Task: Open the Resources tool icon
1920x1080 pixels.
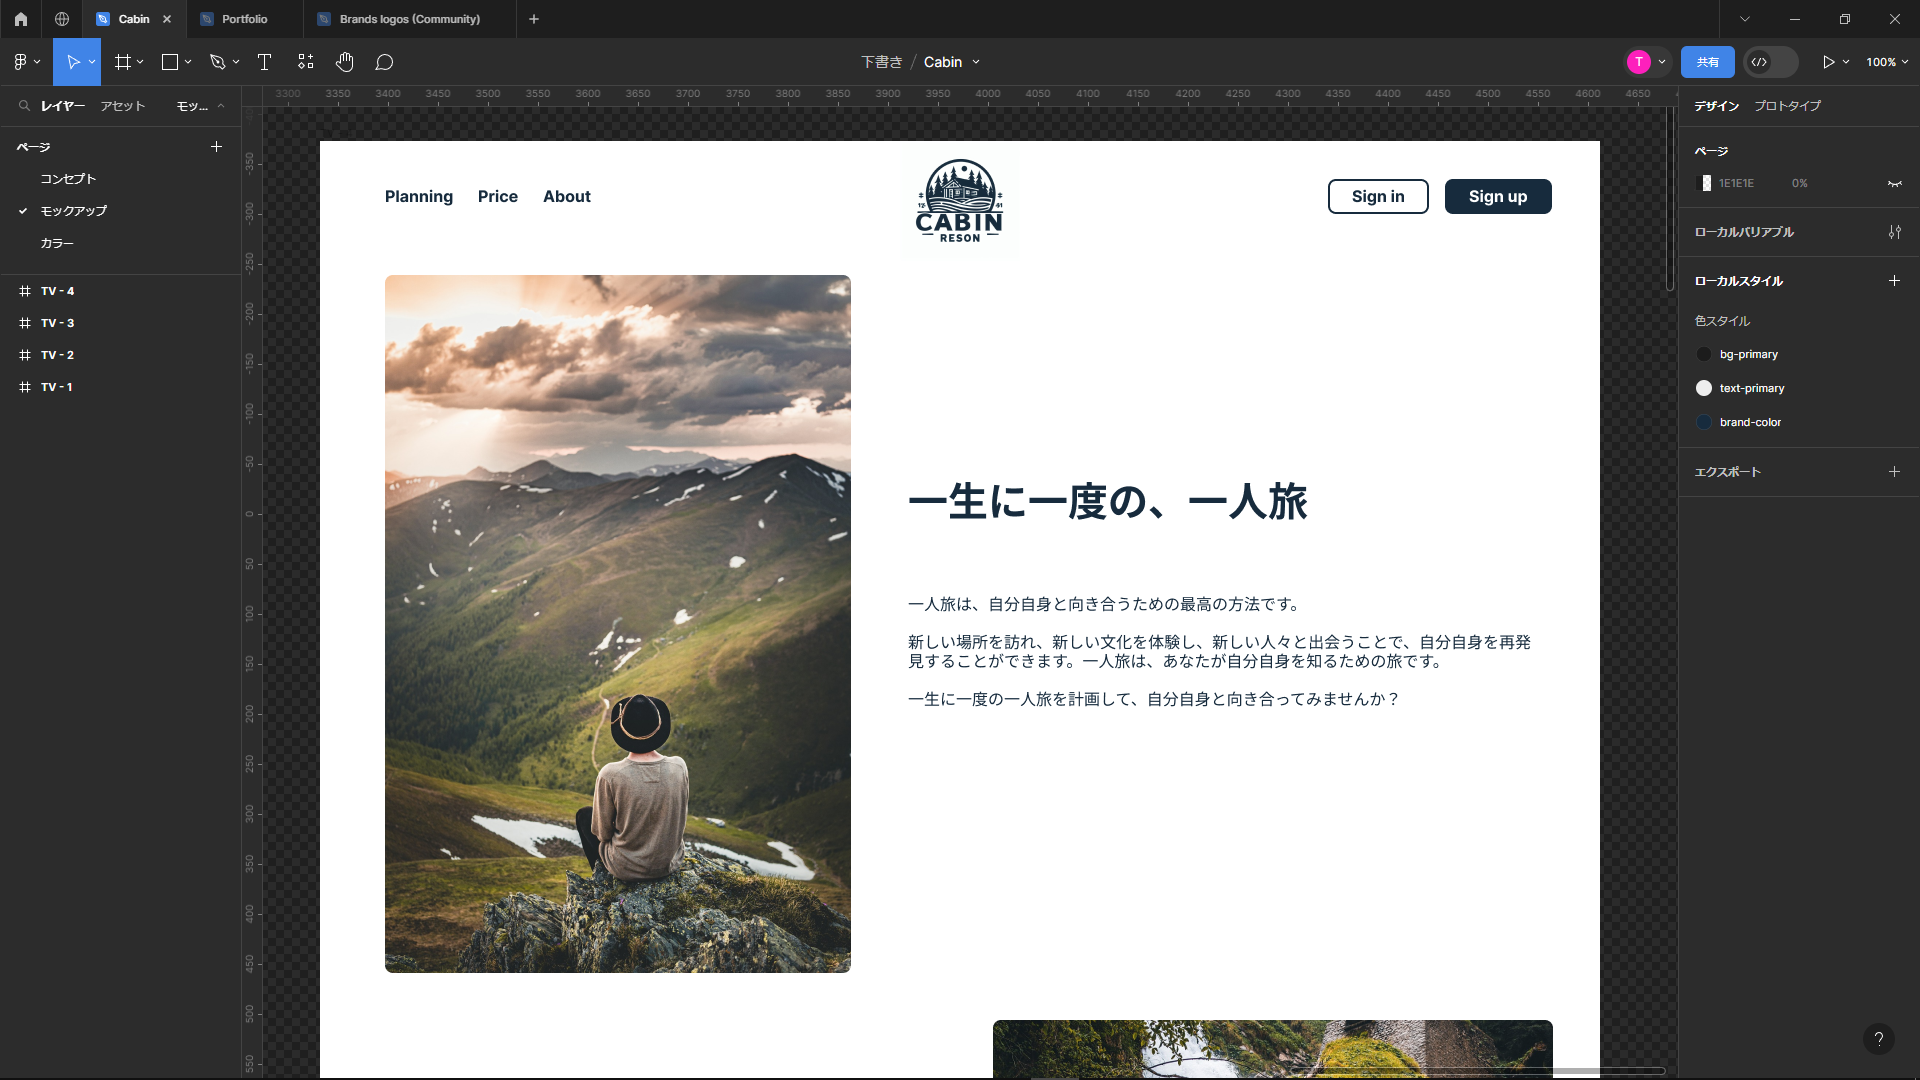Action: coord(306,62)
